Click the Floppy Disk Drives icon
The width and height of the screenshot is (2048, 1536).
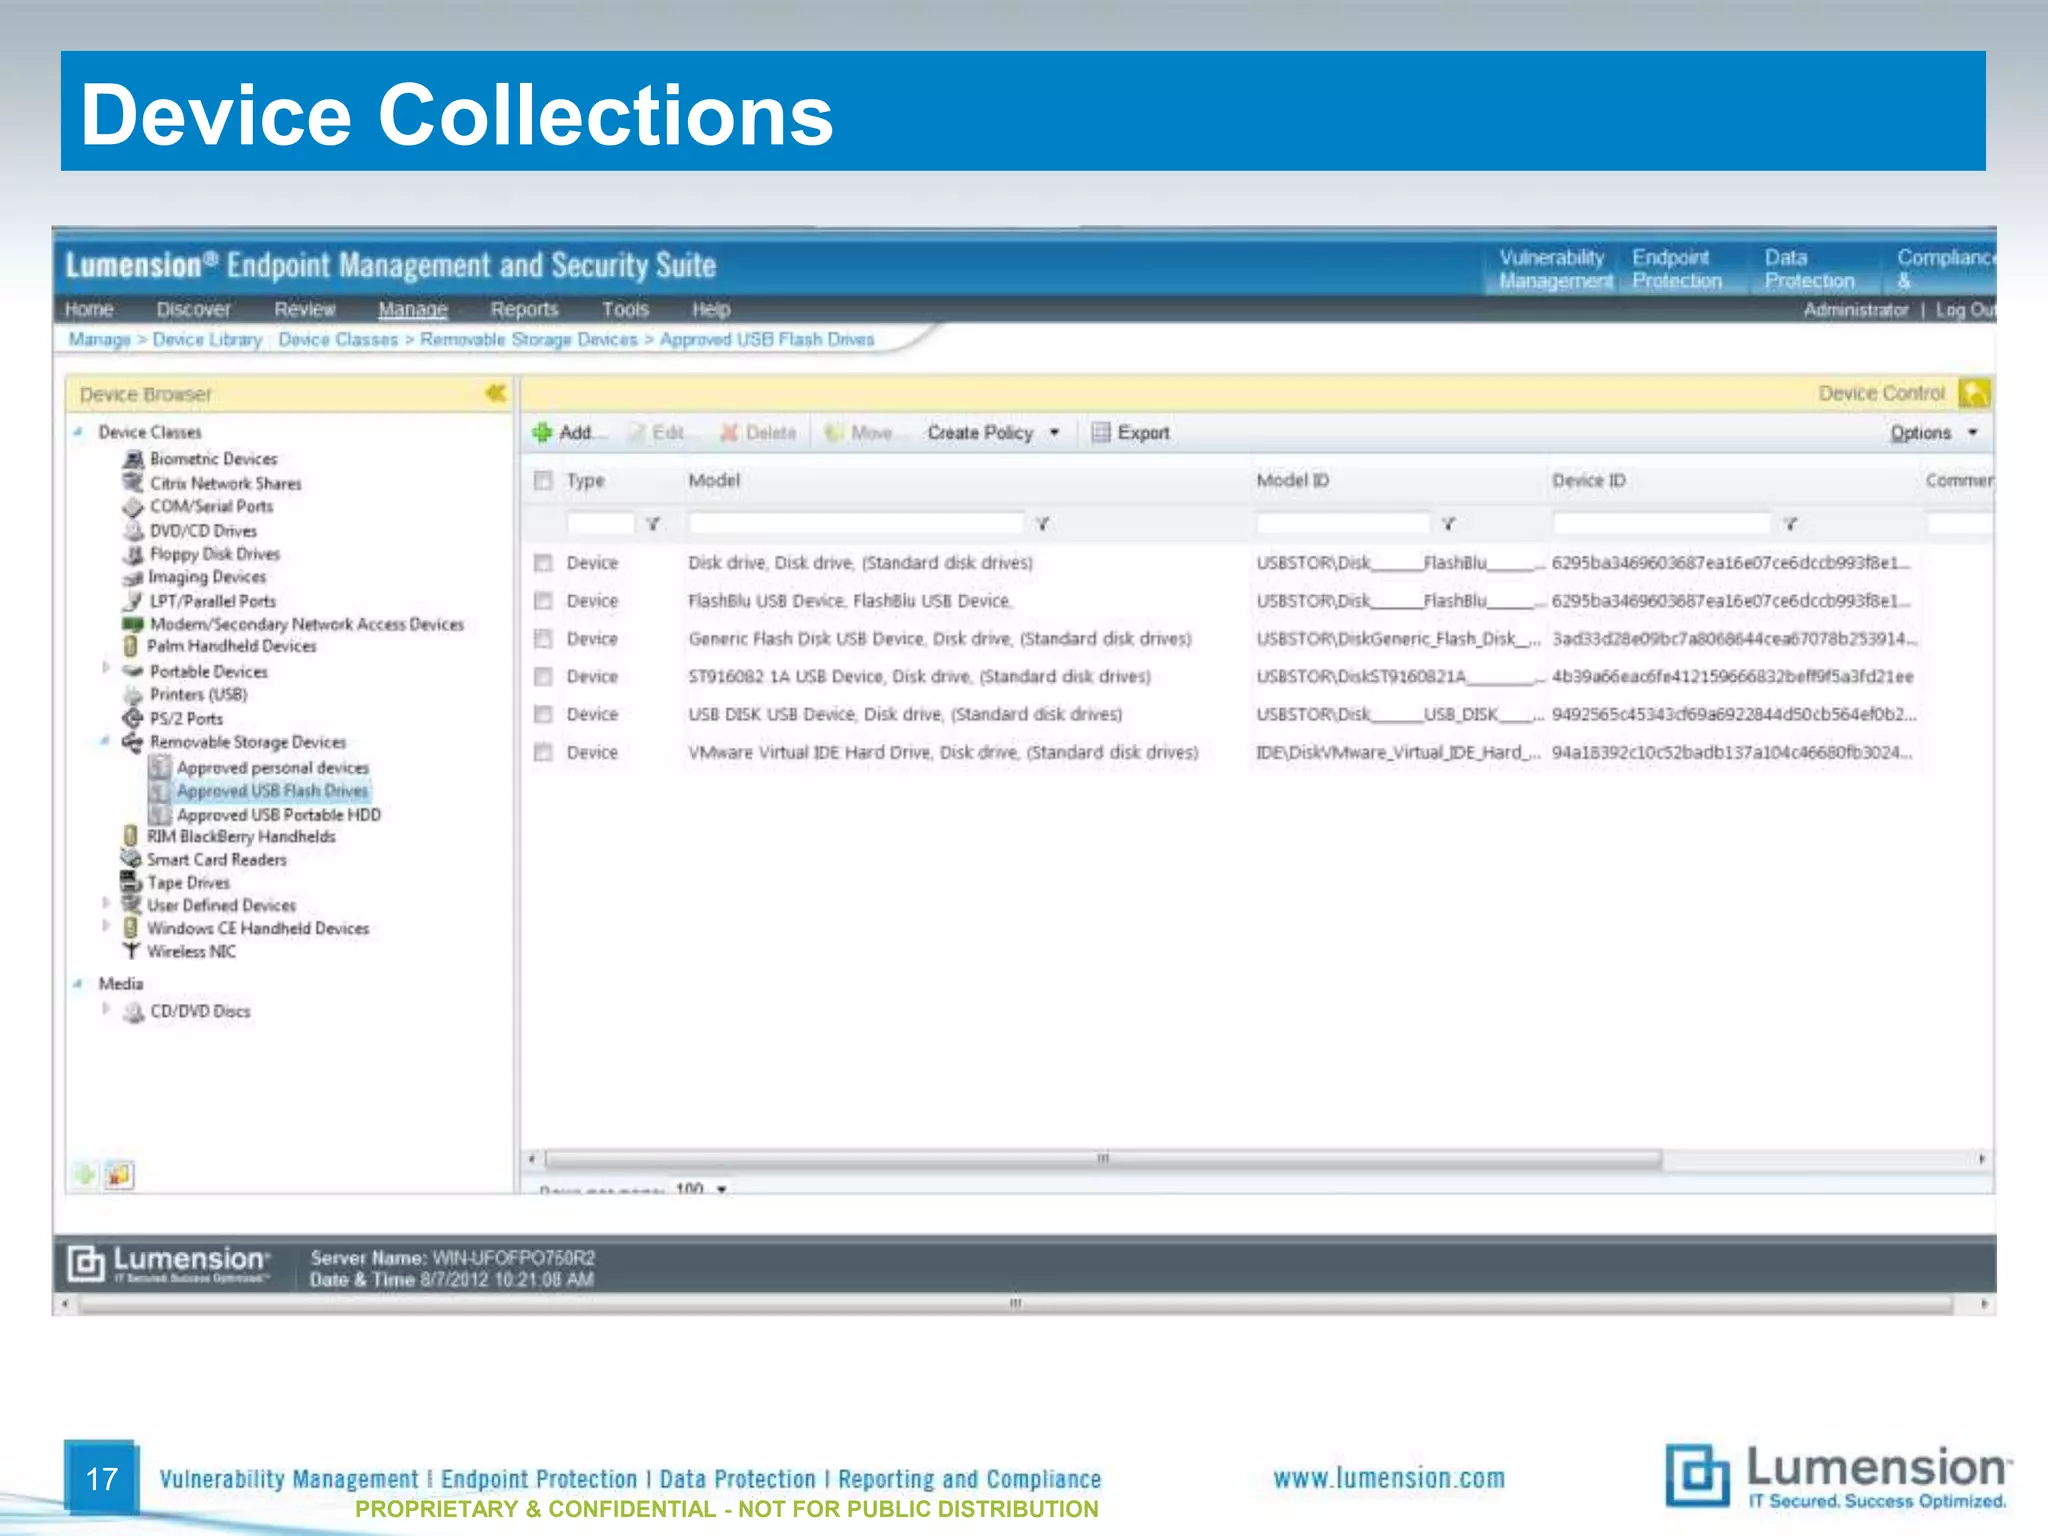133,554
